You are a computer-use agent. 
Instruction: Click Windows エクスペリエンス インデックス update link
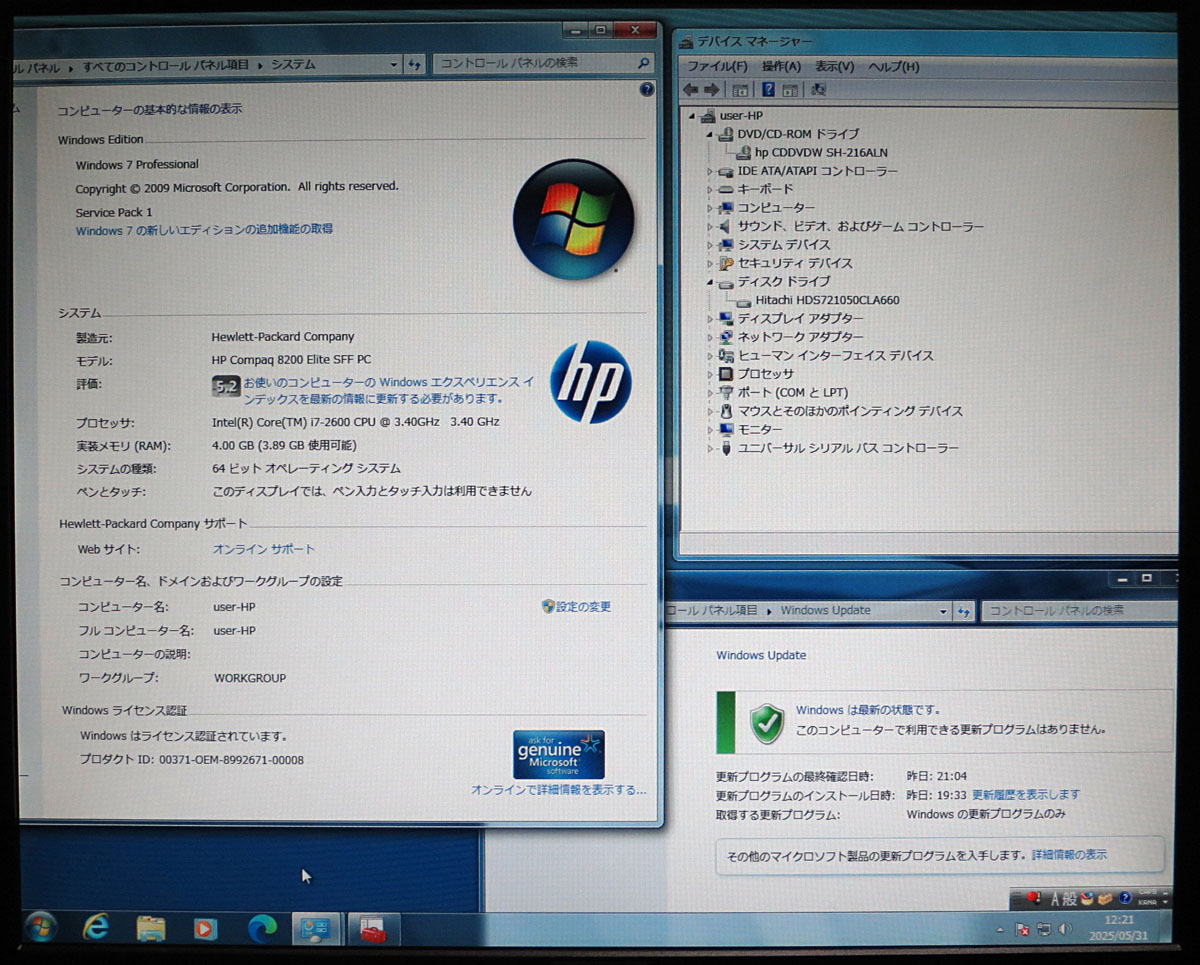pos(390,390)
